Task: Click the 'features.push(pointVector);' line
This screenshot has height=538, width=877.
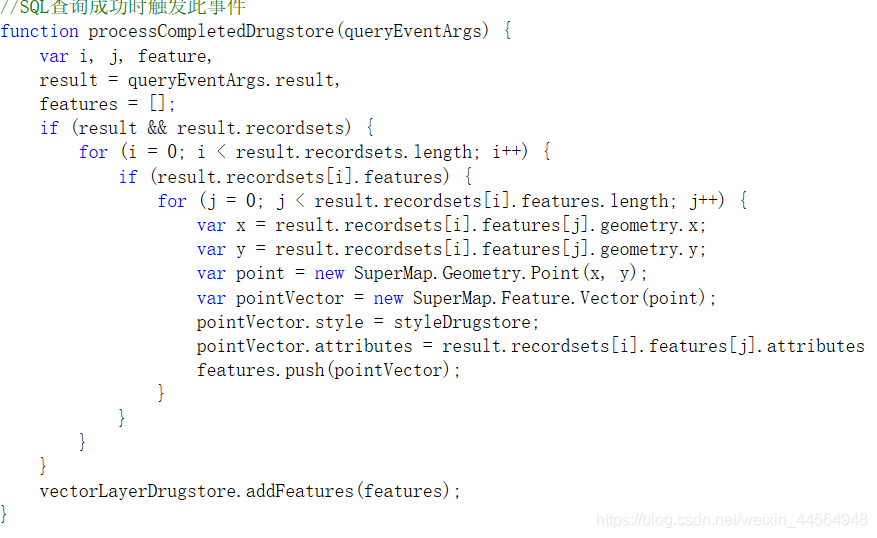Action: point(328,370)
